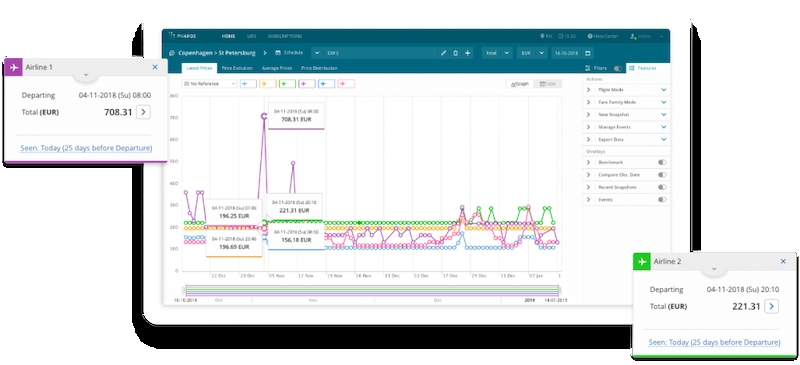Viewport: 800px width, 365px height.
Task: Click the pencil edit icon in route bar
Action: pyautogui.click(x=443, y=53)
